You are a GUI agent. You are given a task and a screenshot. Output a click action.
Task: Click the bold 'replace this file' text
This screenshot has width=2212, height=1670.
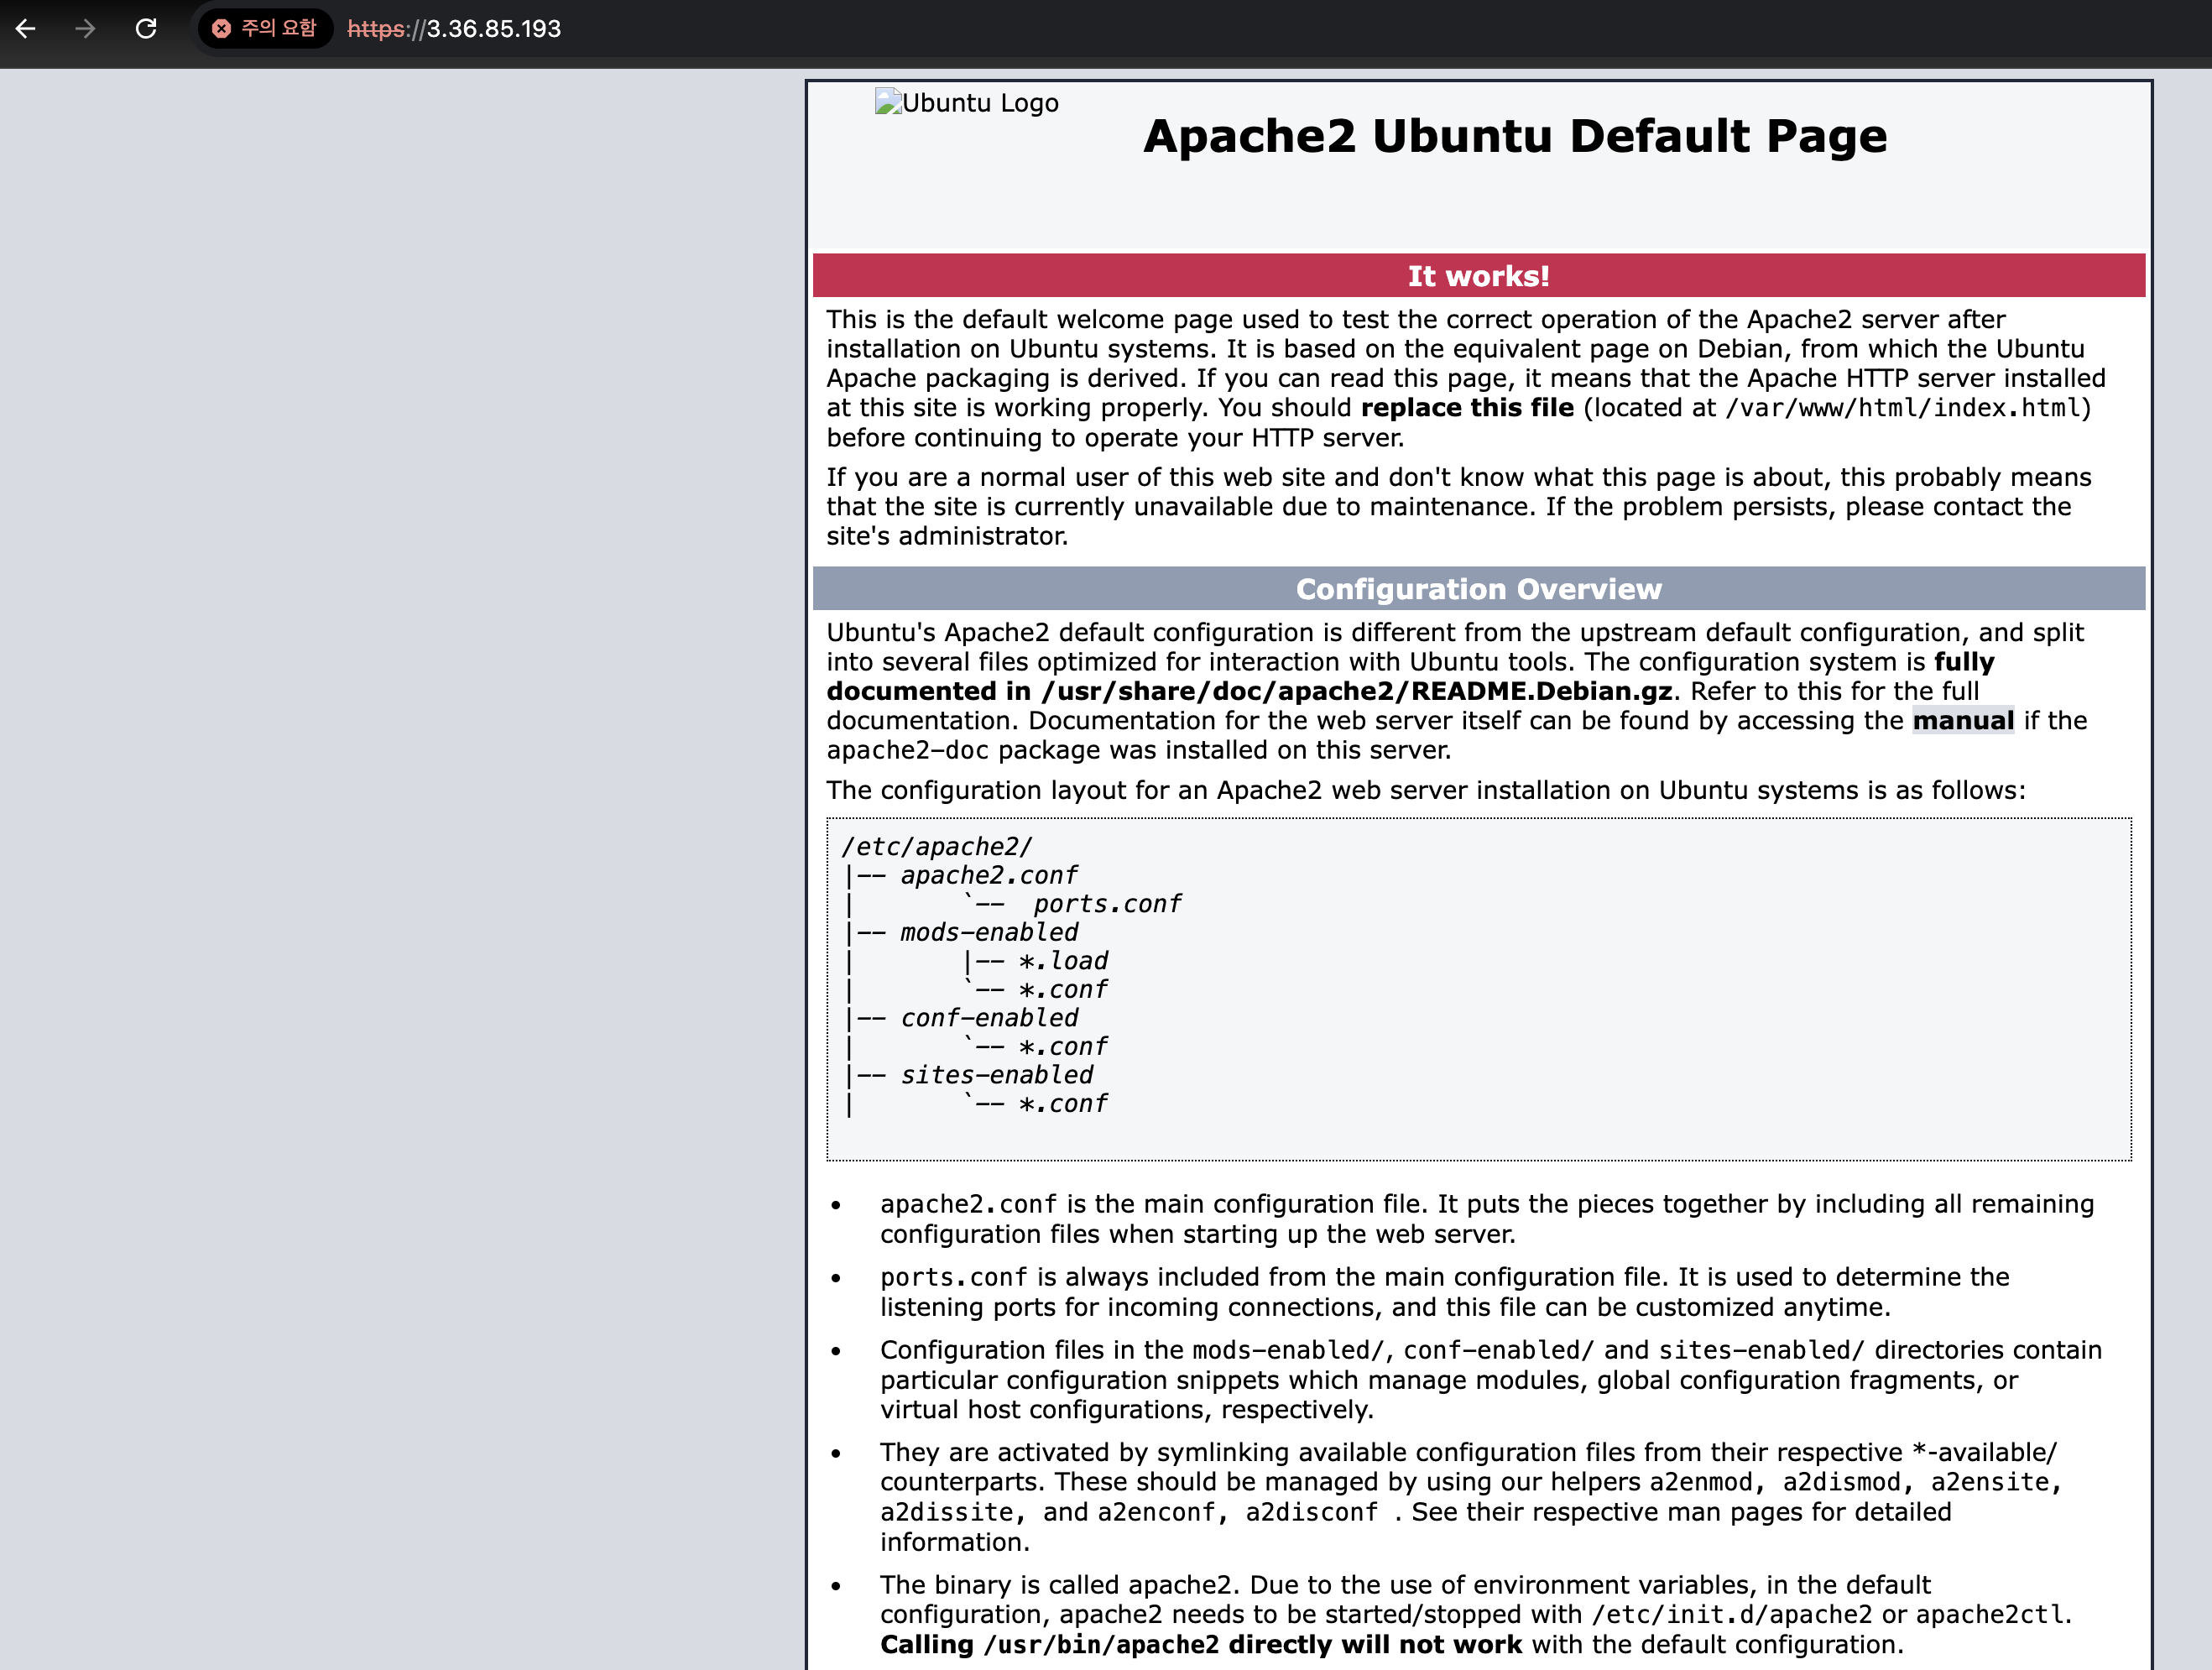pyautogui.click(x=1467, y=408)
